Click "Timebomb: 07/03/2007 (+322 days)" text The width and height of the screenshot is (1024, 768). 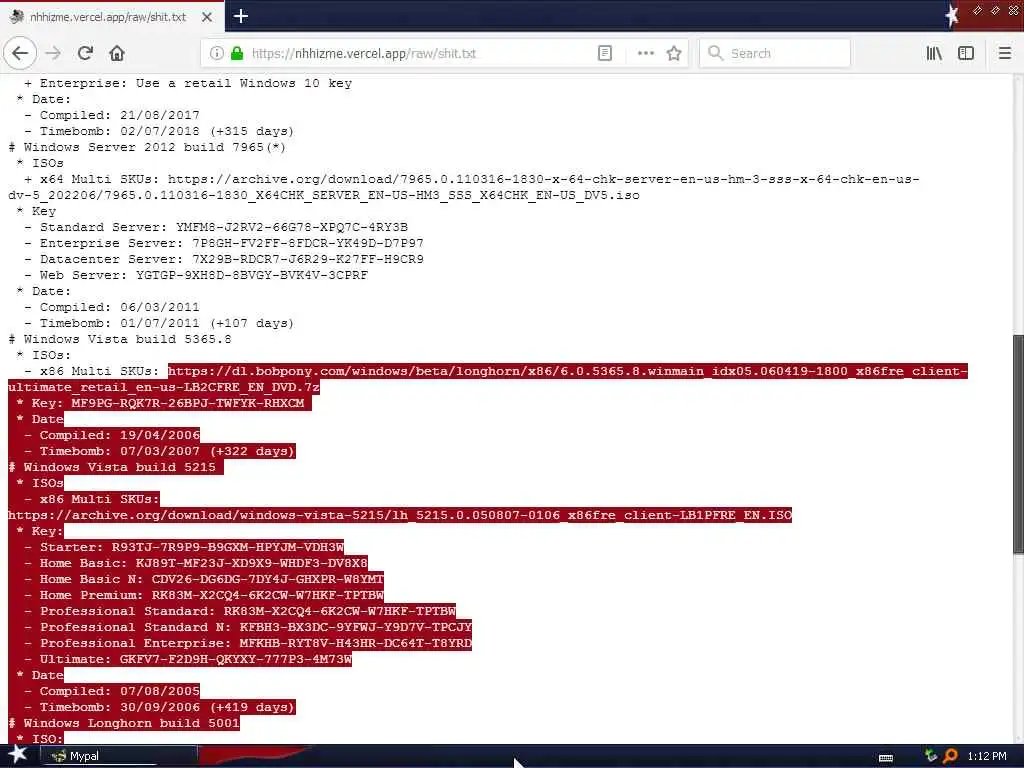167,451
